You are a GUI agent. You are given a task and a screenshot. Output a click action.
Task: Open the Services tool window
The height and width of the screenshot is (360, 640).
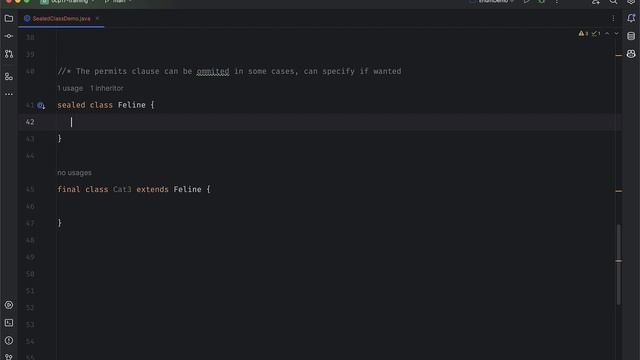coord(9,305)
